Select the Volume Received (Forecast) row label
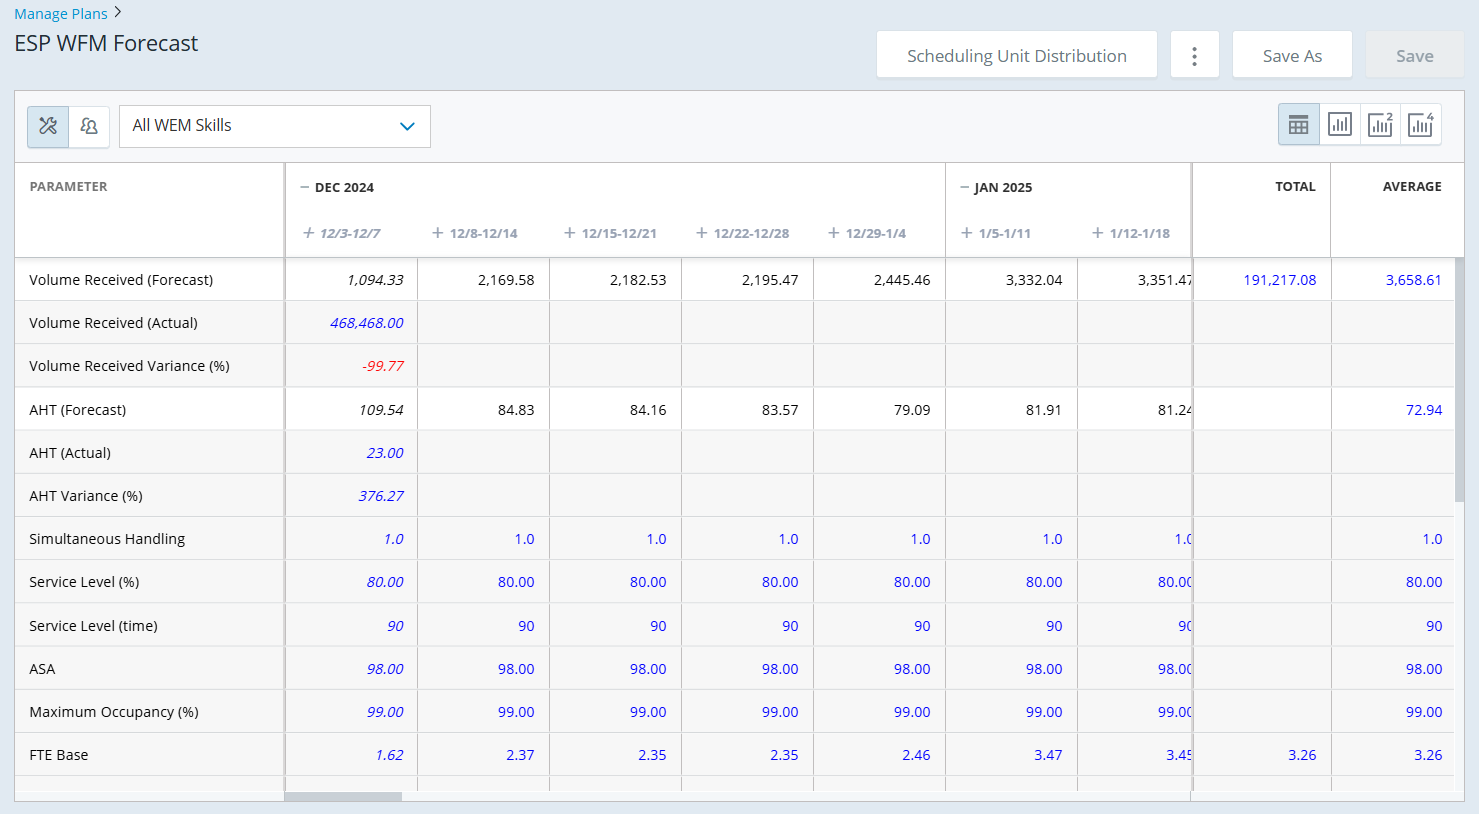 pos(121,280)
